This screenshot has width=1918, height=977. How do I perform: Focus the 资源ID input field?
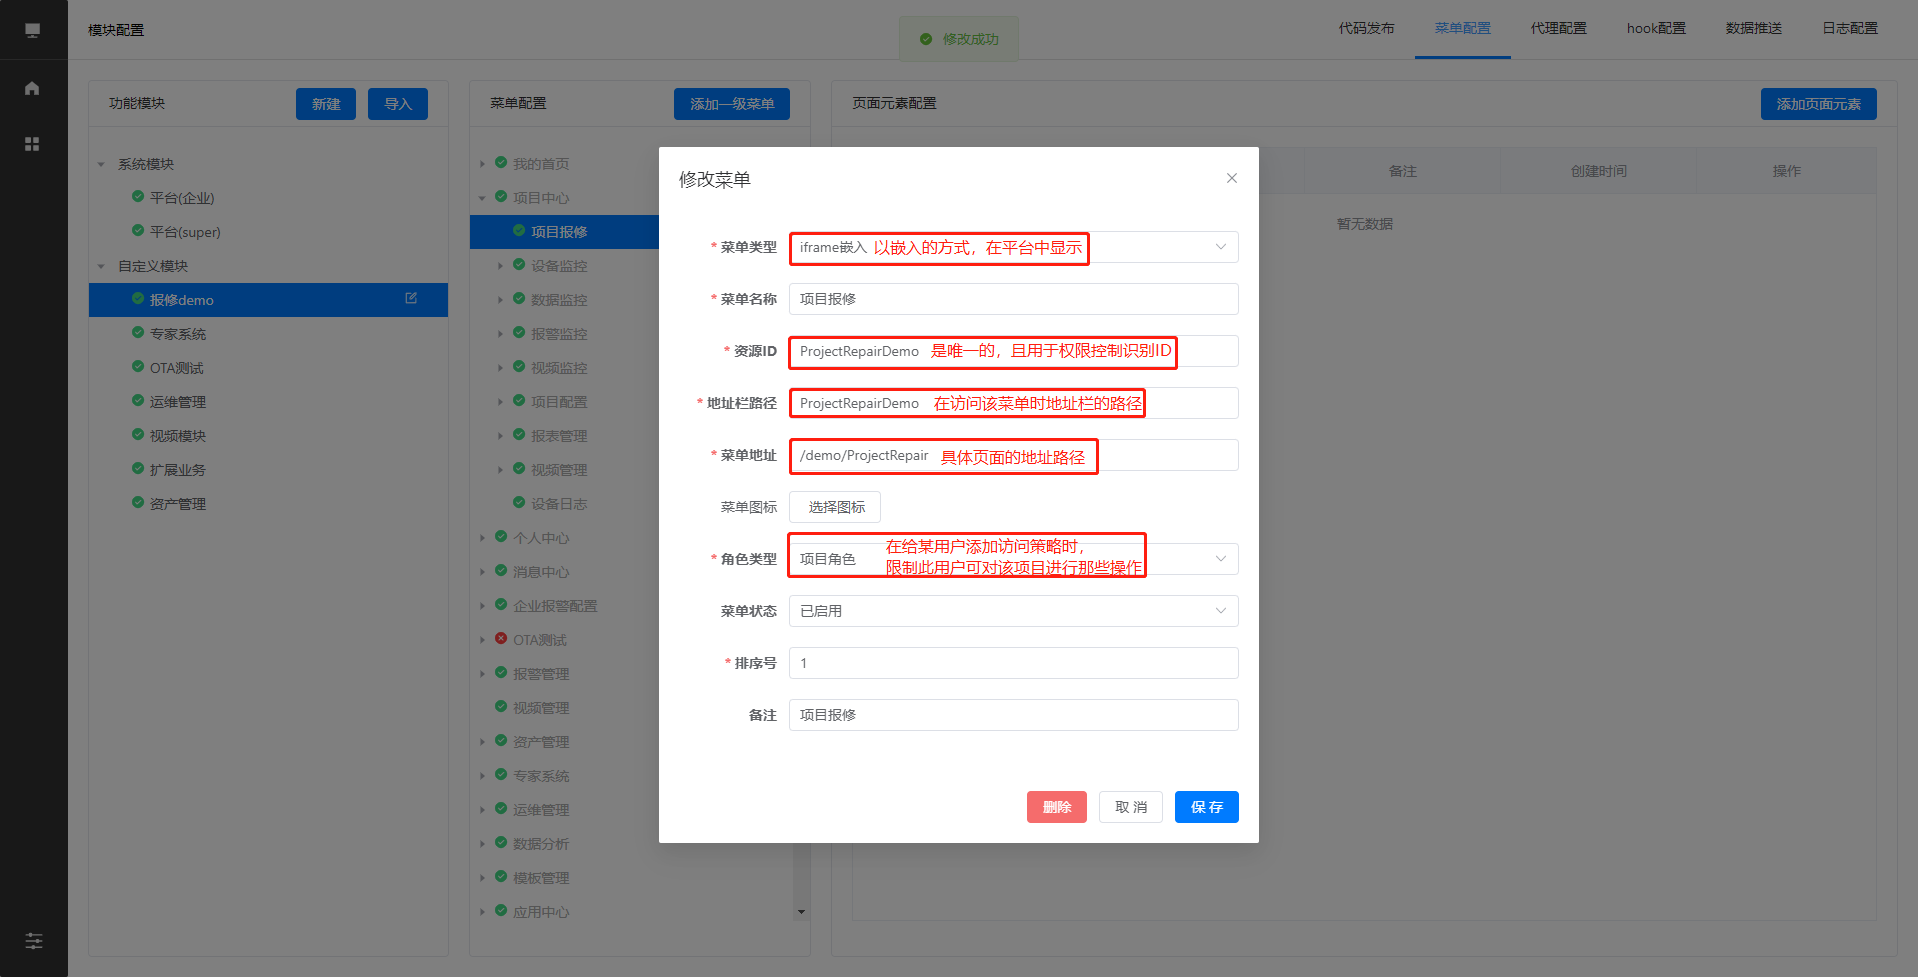click(x=1013, y=351)
